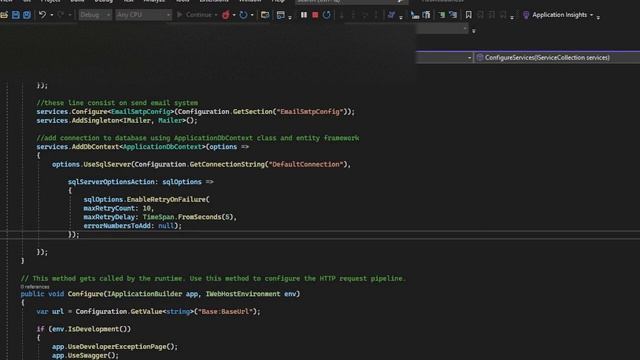Click app.UseDeveloperExceptionPage() line
This screenshot has width=640, height=360.
point(115,346)
